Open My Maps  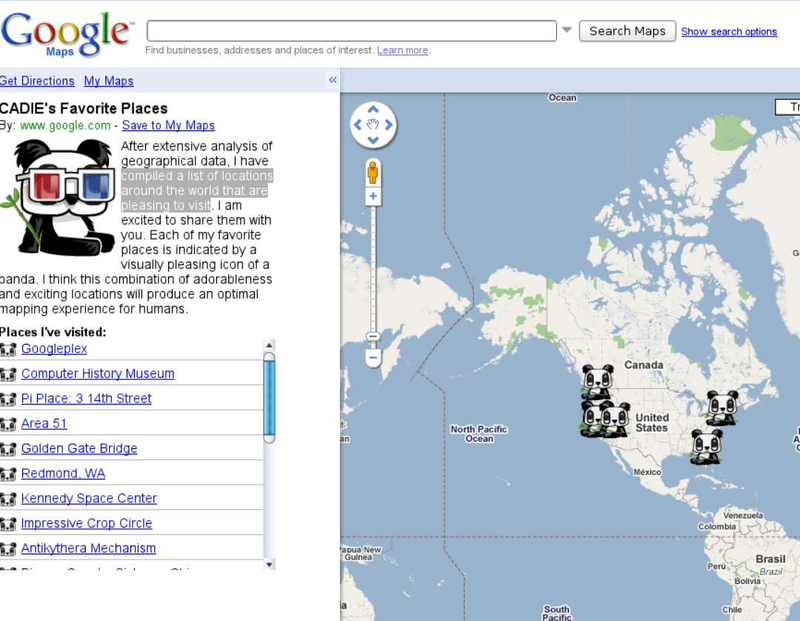[109, 81]
